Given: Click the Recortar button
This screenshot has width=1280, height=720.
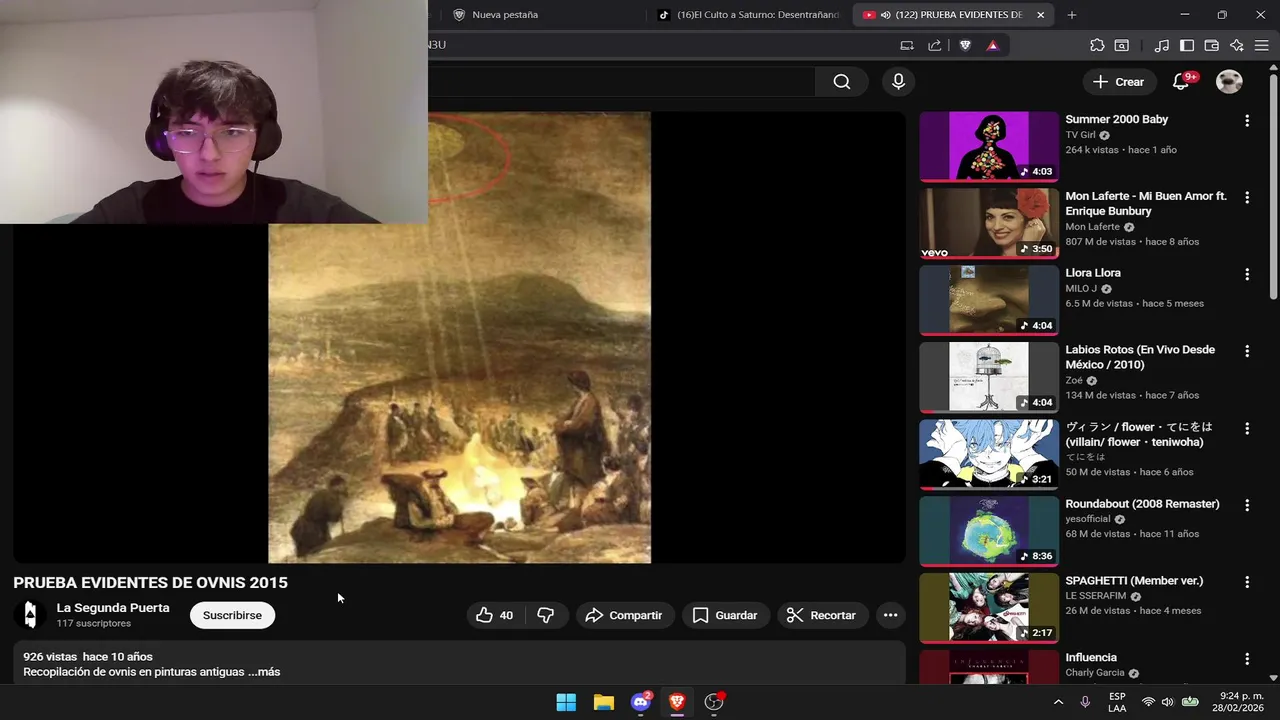Looking at the screenshot, I should [x=821, y=615].
